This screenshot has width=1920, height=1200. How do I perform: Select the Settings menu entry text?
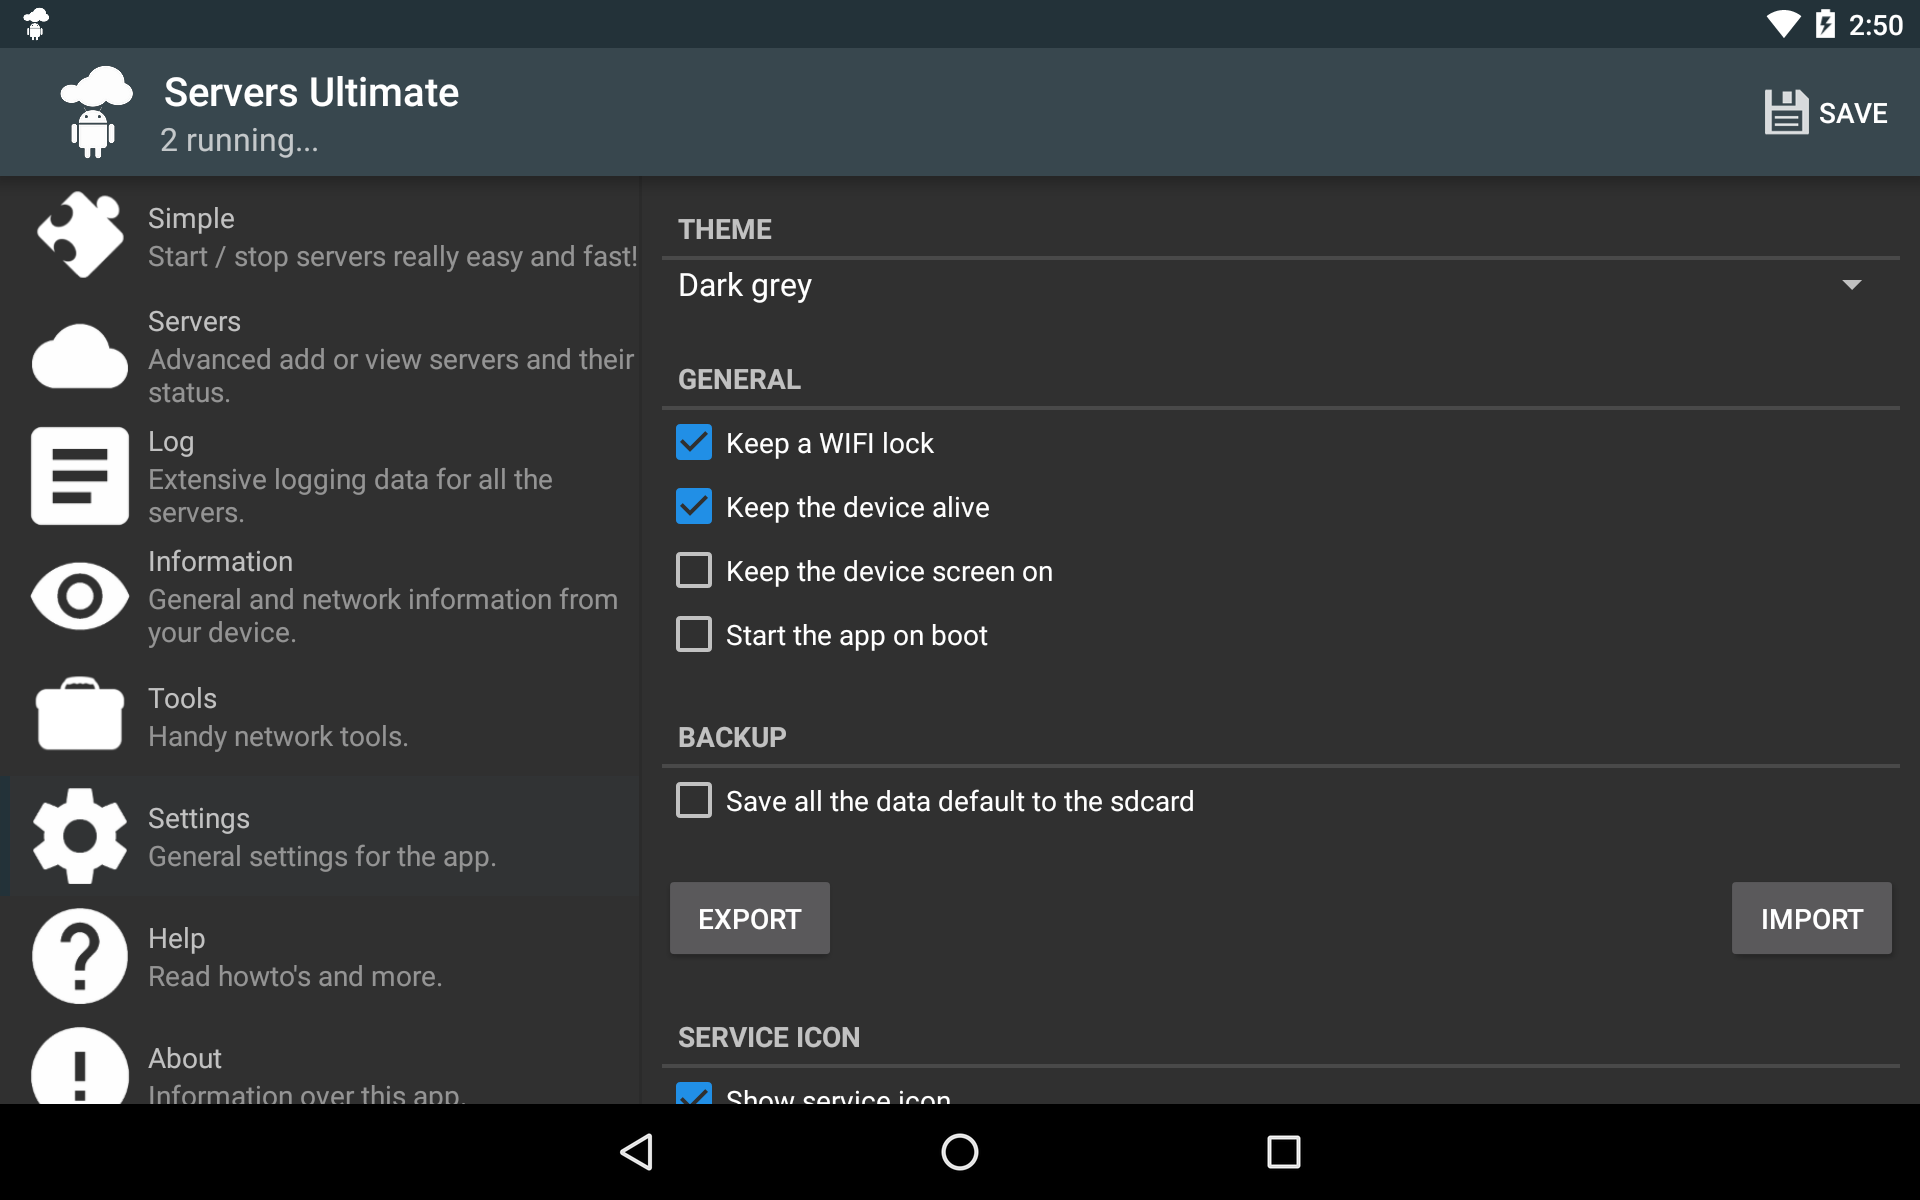click(x=199, y=819)
